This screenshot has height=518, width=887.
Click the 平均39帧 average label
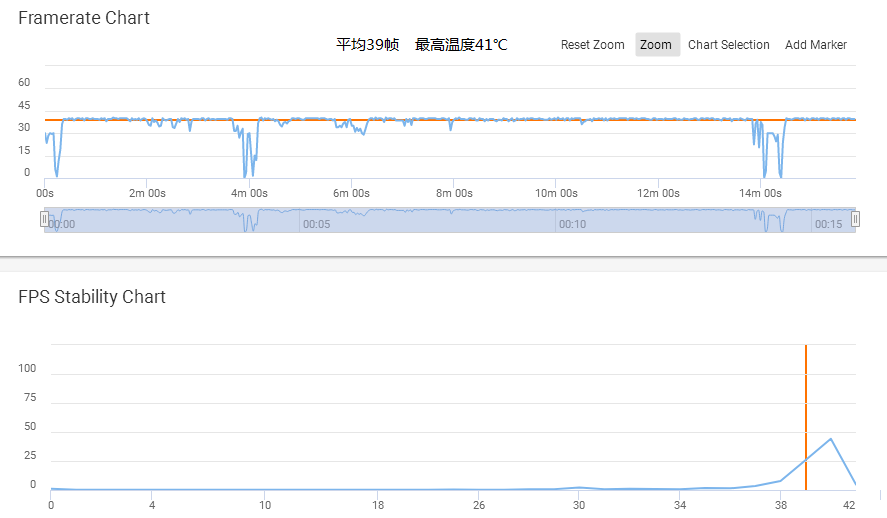click(367, 45)
